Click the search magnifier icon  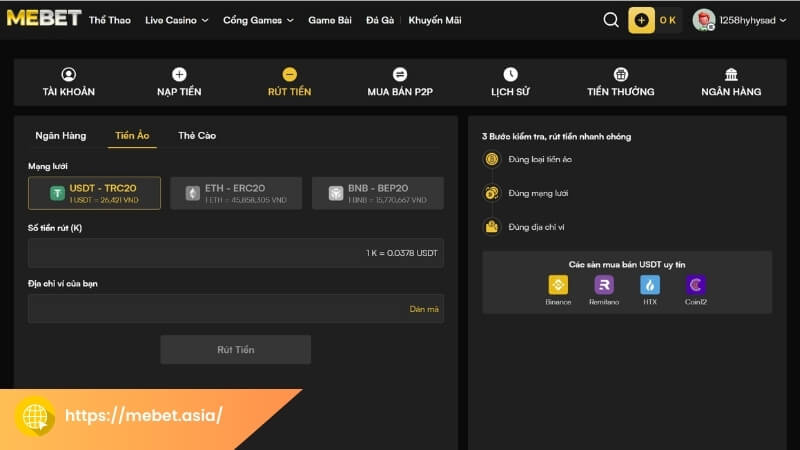611,20
